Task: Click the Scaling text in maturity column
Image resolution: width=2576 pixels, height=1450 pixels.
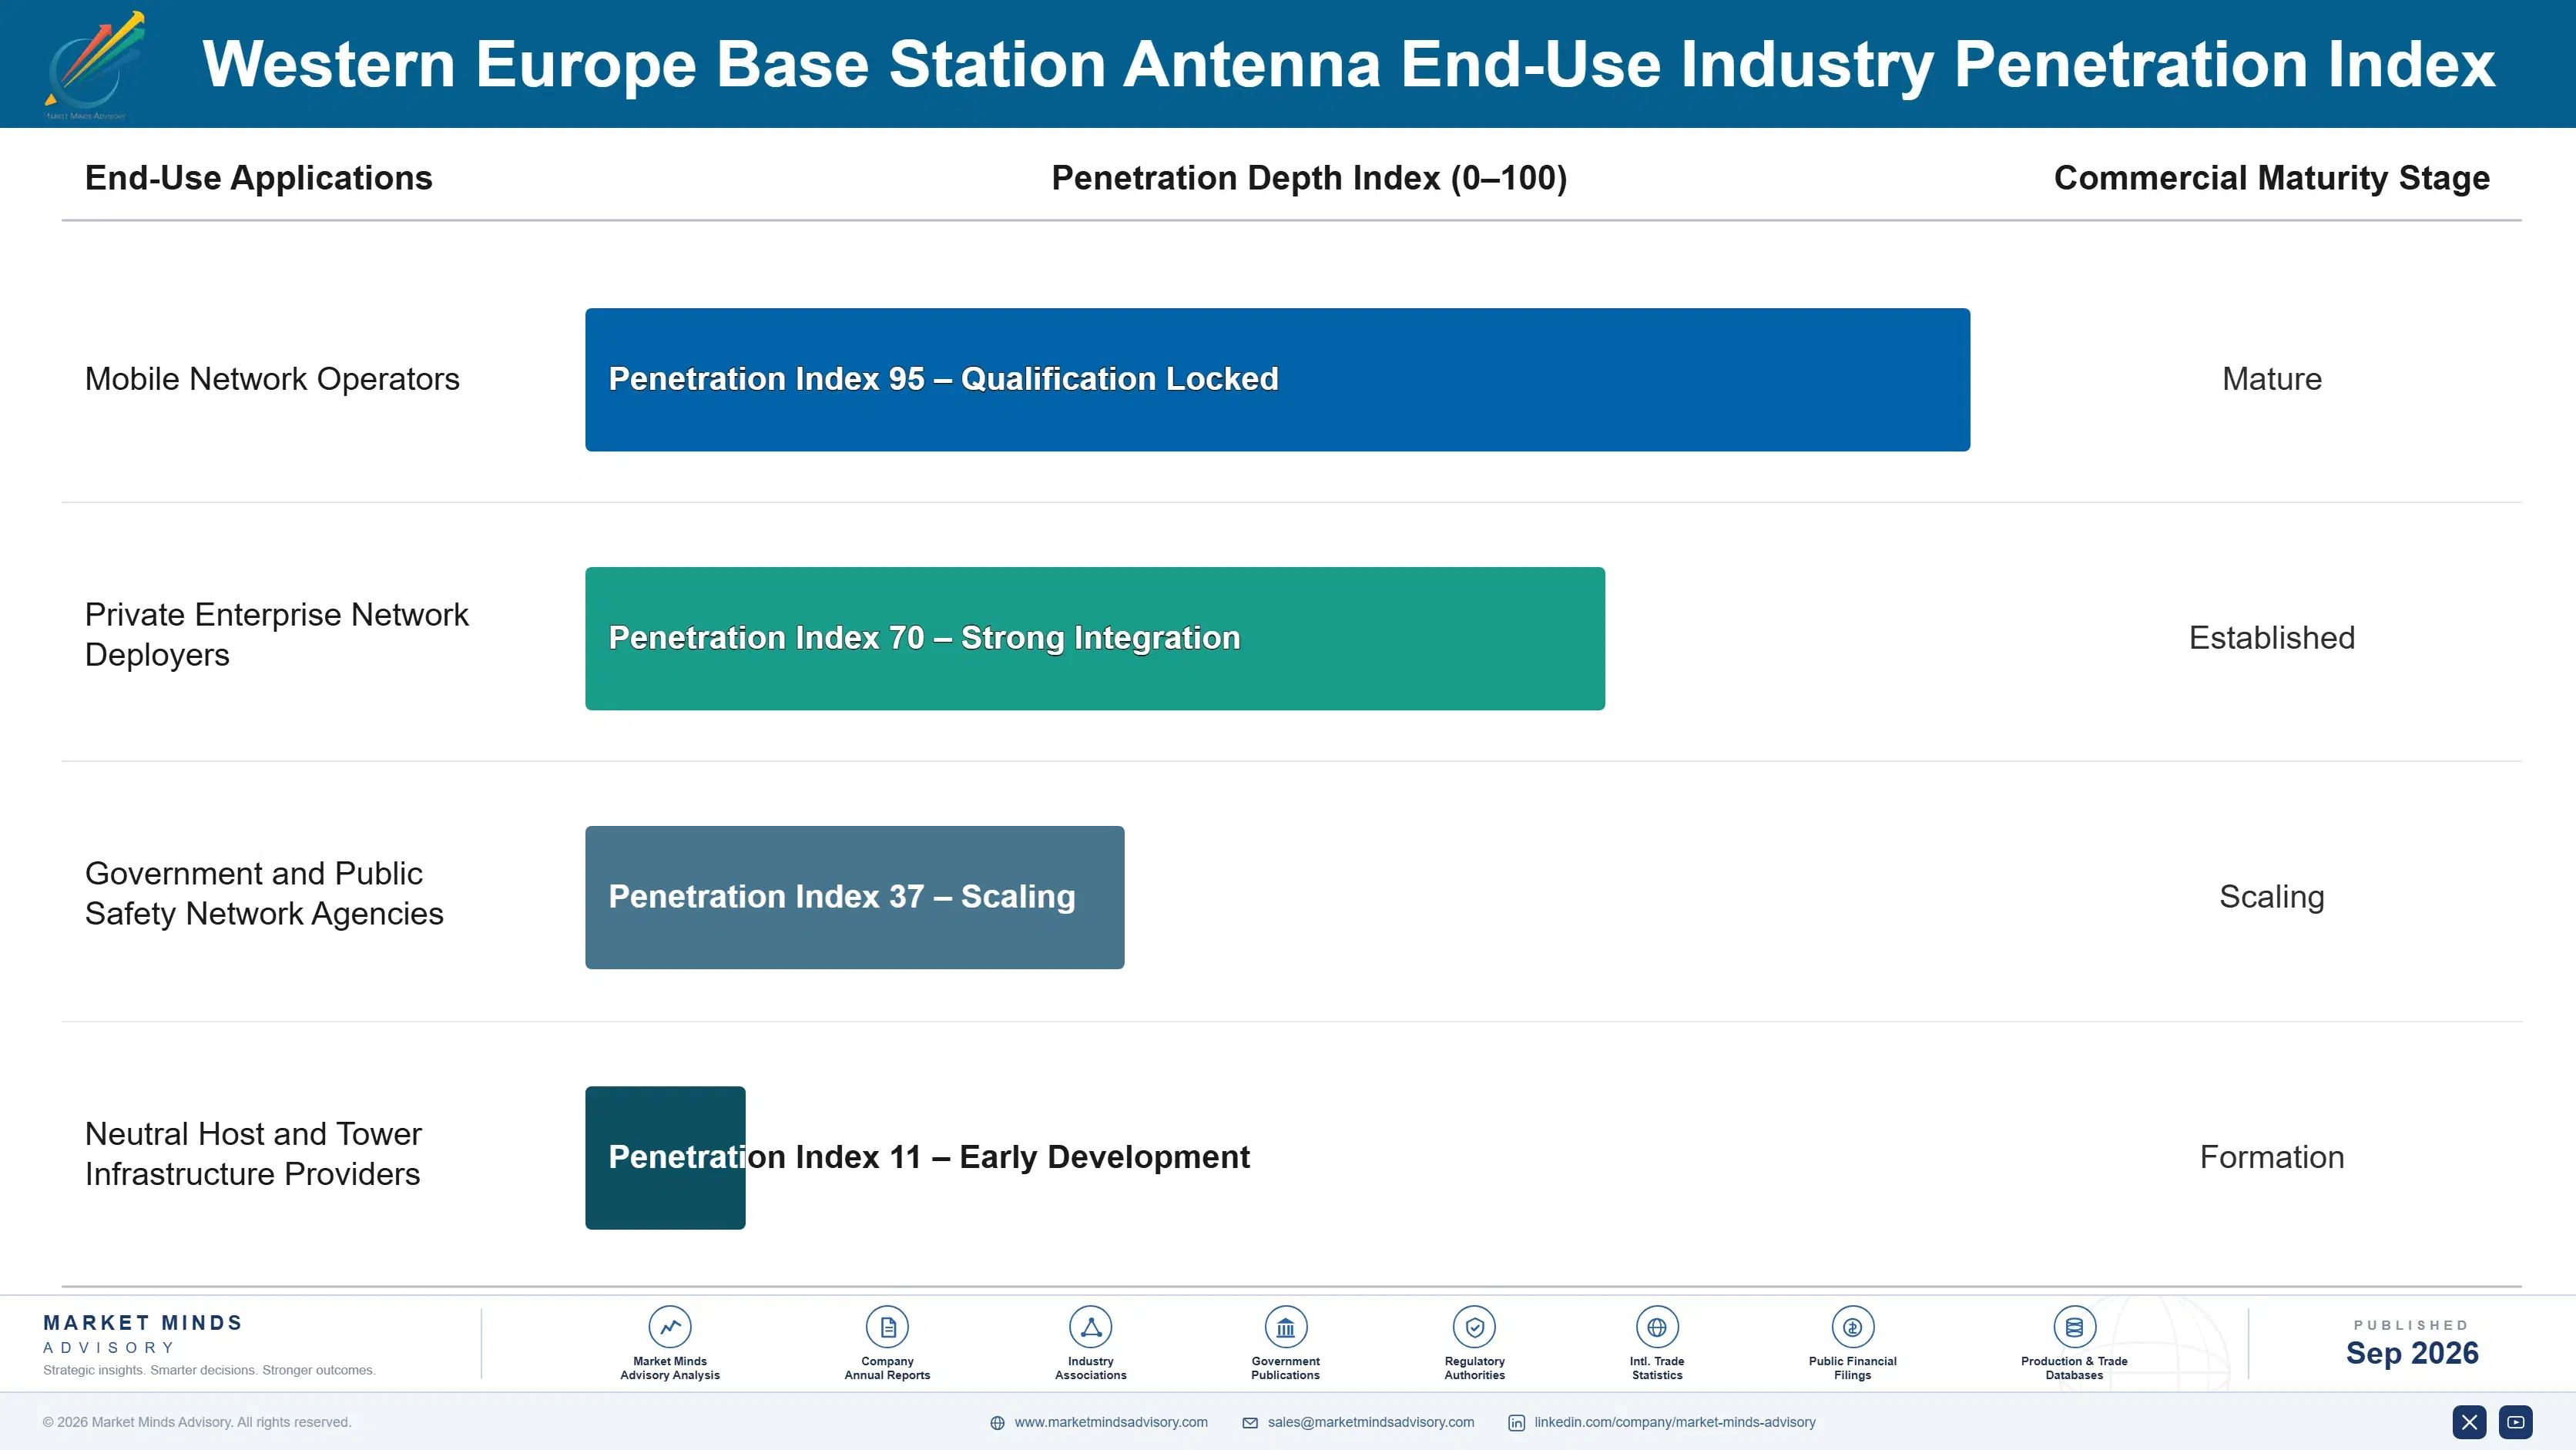Action: pyautogui.click(x=2271, y=897)
